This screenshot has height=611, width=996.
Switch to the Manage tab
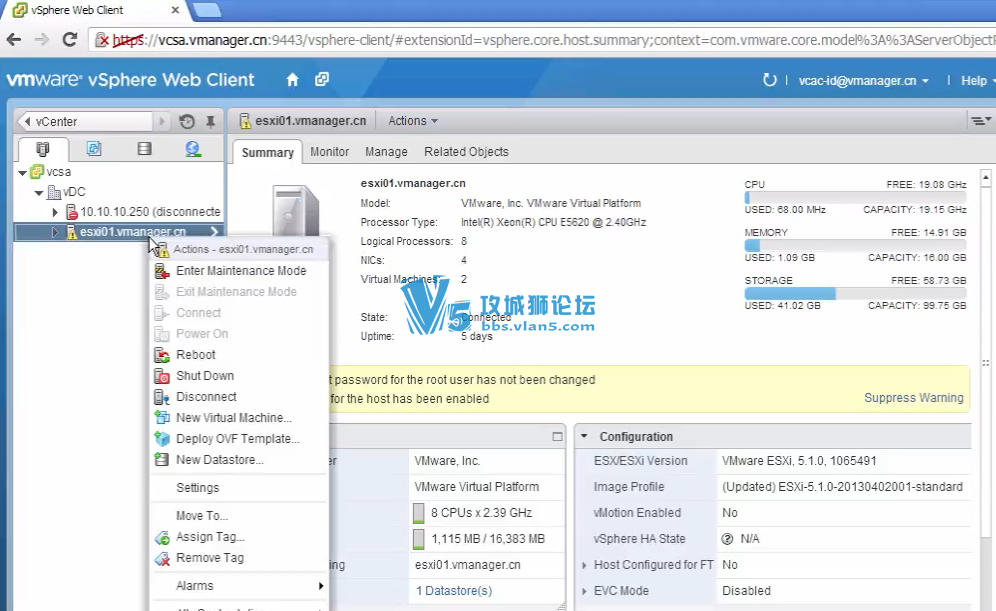click(x=386, y=152)
